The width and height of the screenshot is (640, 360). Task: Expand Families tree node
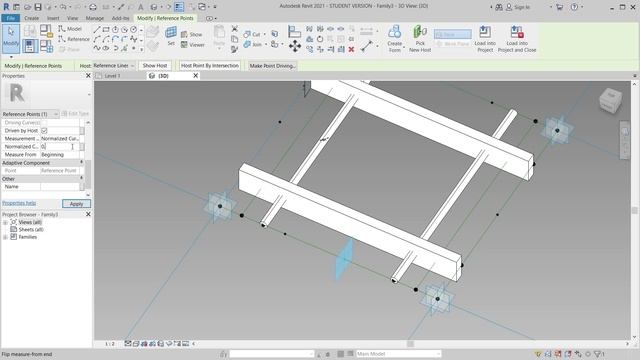tap(5, 237)
